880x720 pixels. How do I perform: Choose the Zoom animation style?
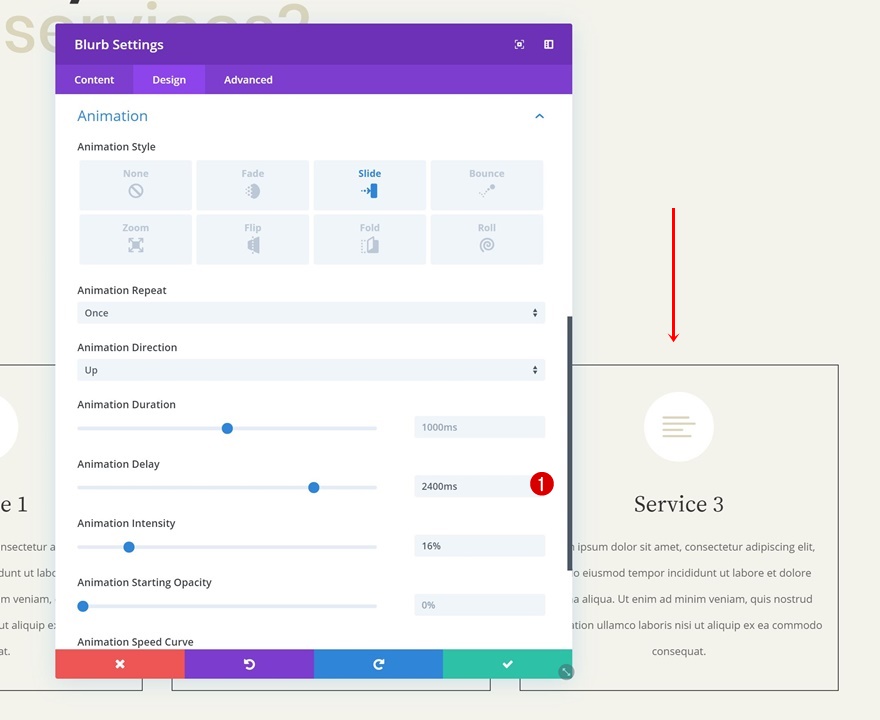click(x=135, y=239)
